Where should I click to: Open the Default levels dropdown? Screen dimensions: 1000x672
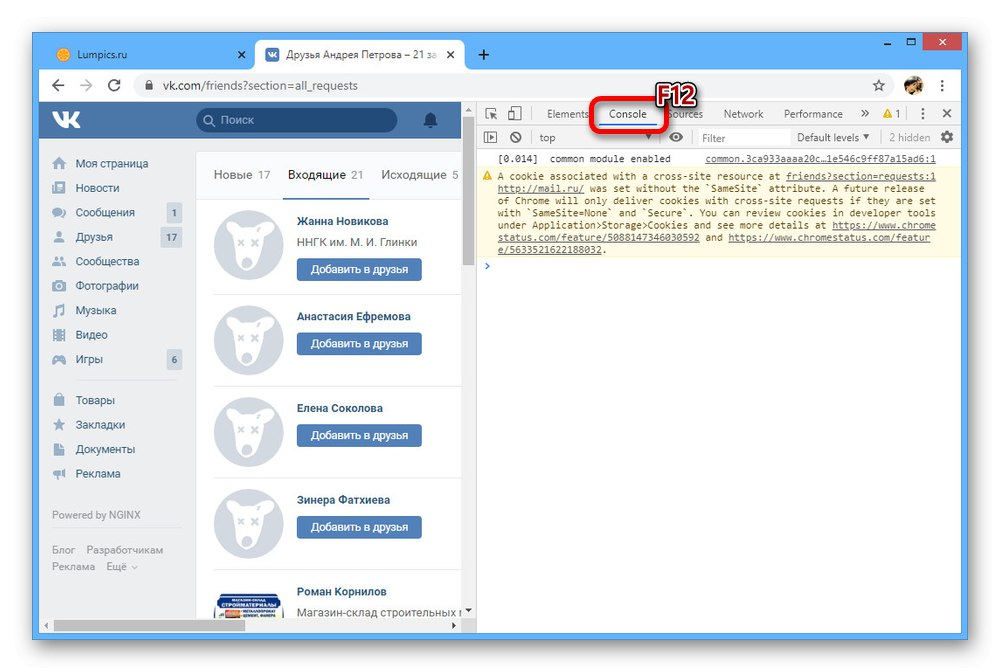[833, 137]
